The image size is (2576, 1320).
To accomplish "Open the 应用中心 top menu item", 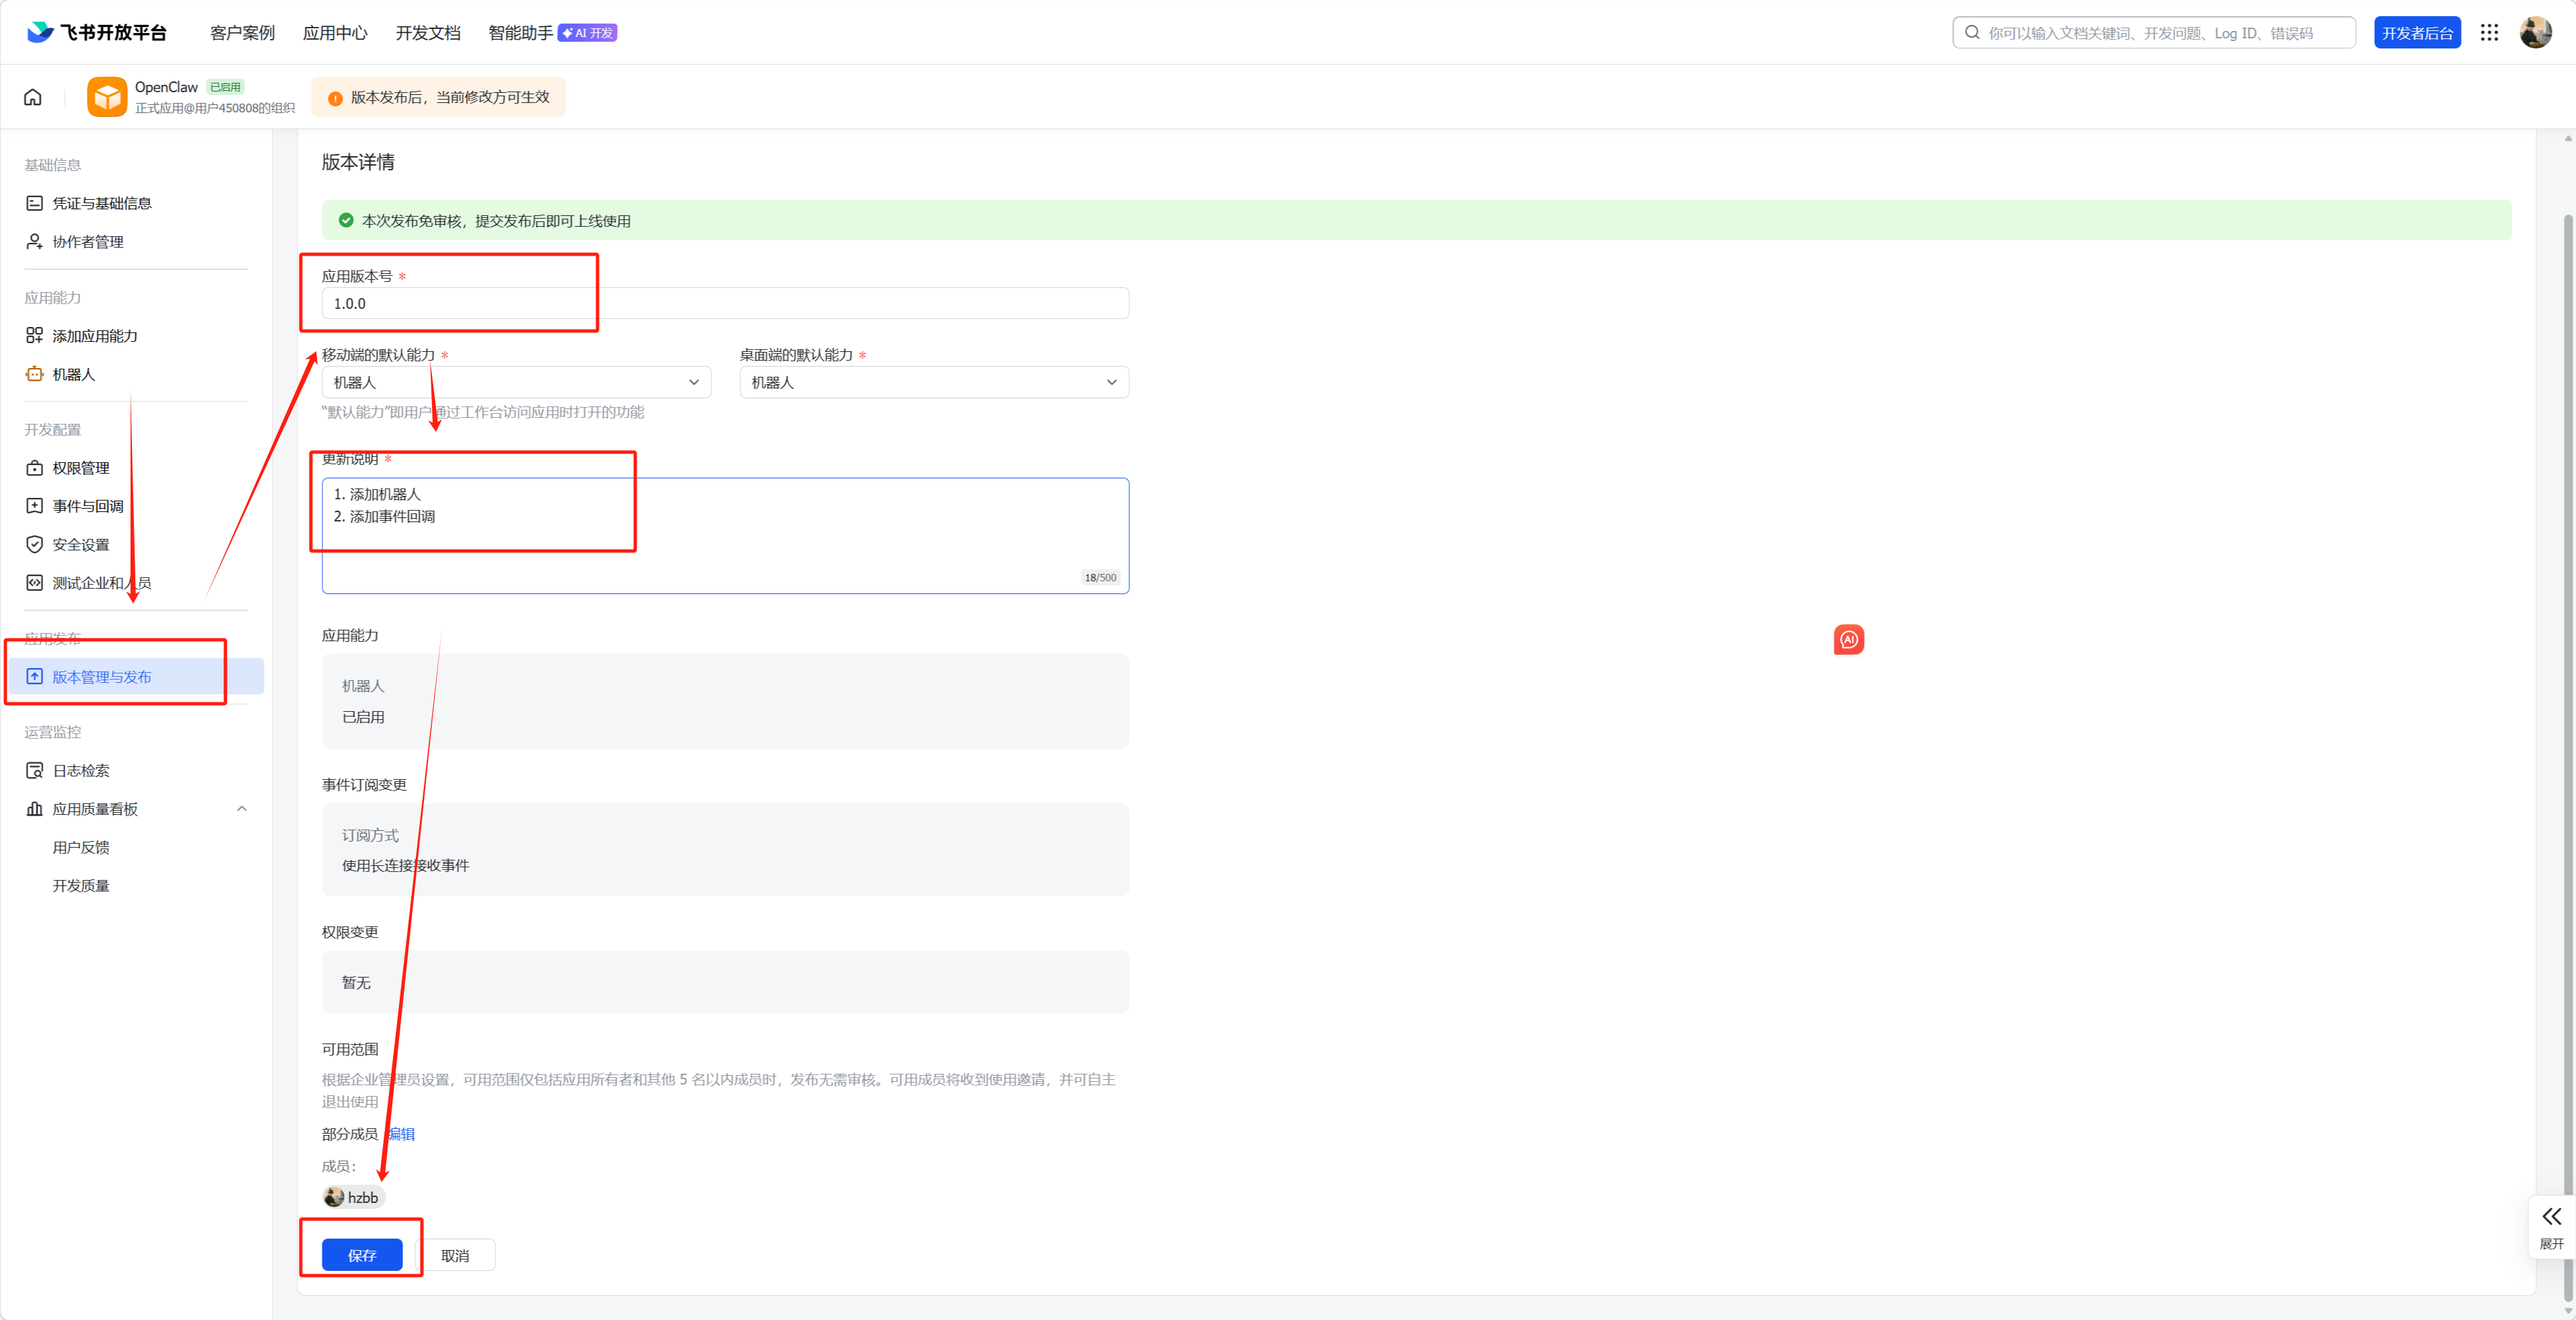I will tap(334, 33).
